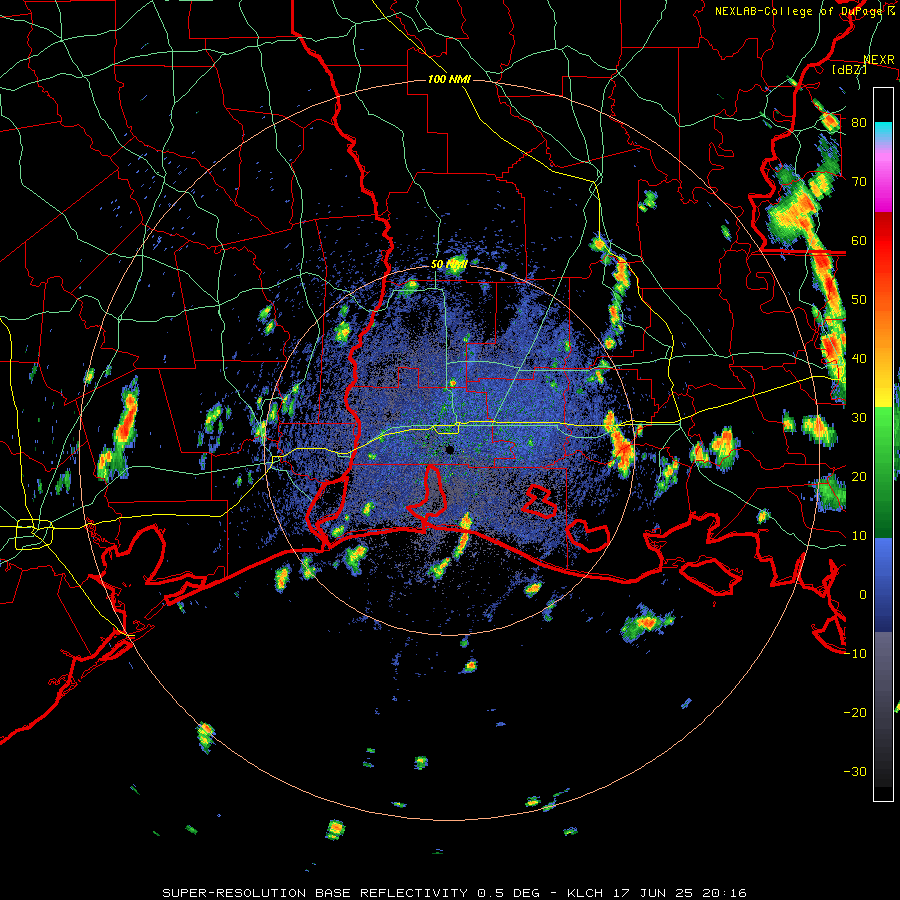
Task: Click the 60 value on dBZ scale
Action: tap(859, 240)
